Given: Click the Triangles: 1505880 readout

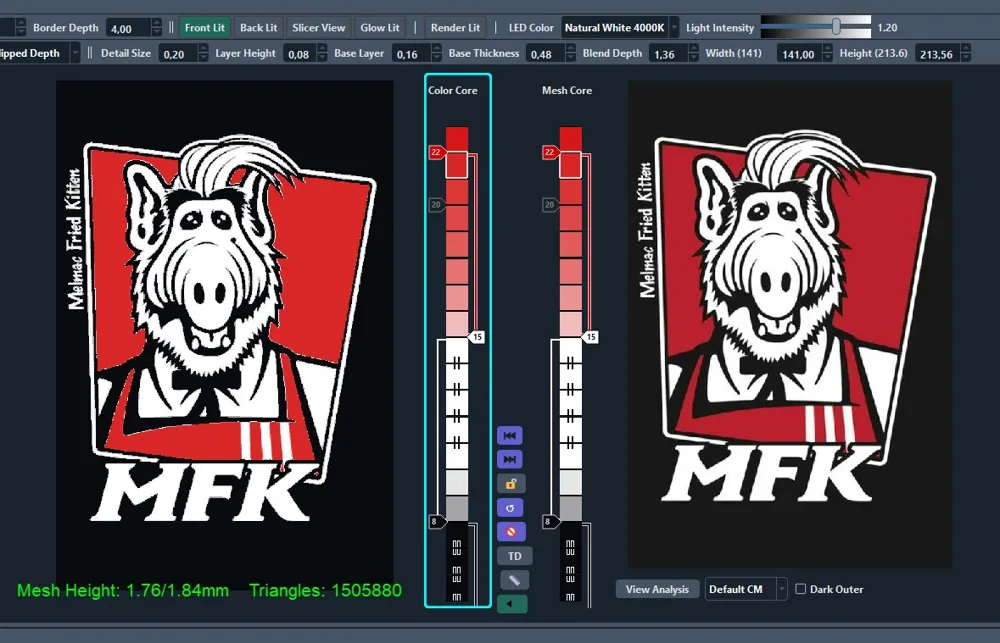Looking at the screenshot, I should pos(325,590).
